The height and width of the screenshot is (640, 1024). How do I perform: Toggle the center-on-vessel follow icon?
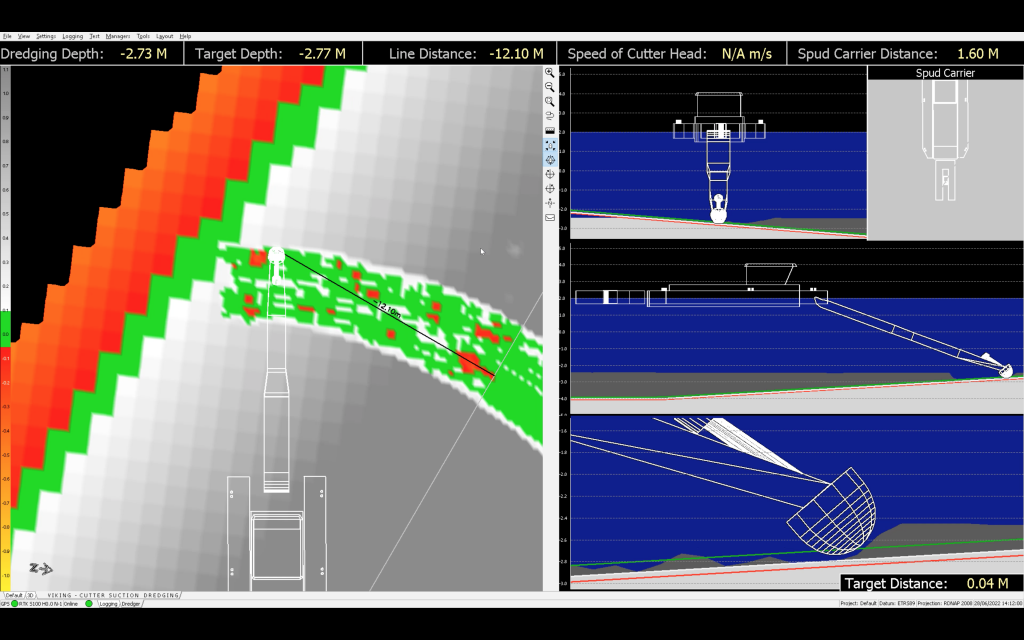click(550, 146)
